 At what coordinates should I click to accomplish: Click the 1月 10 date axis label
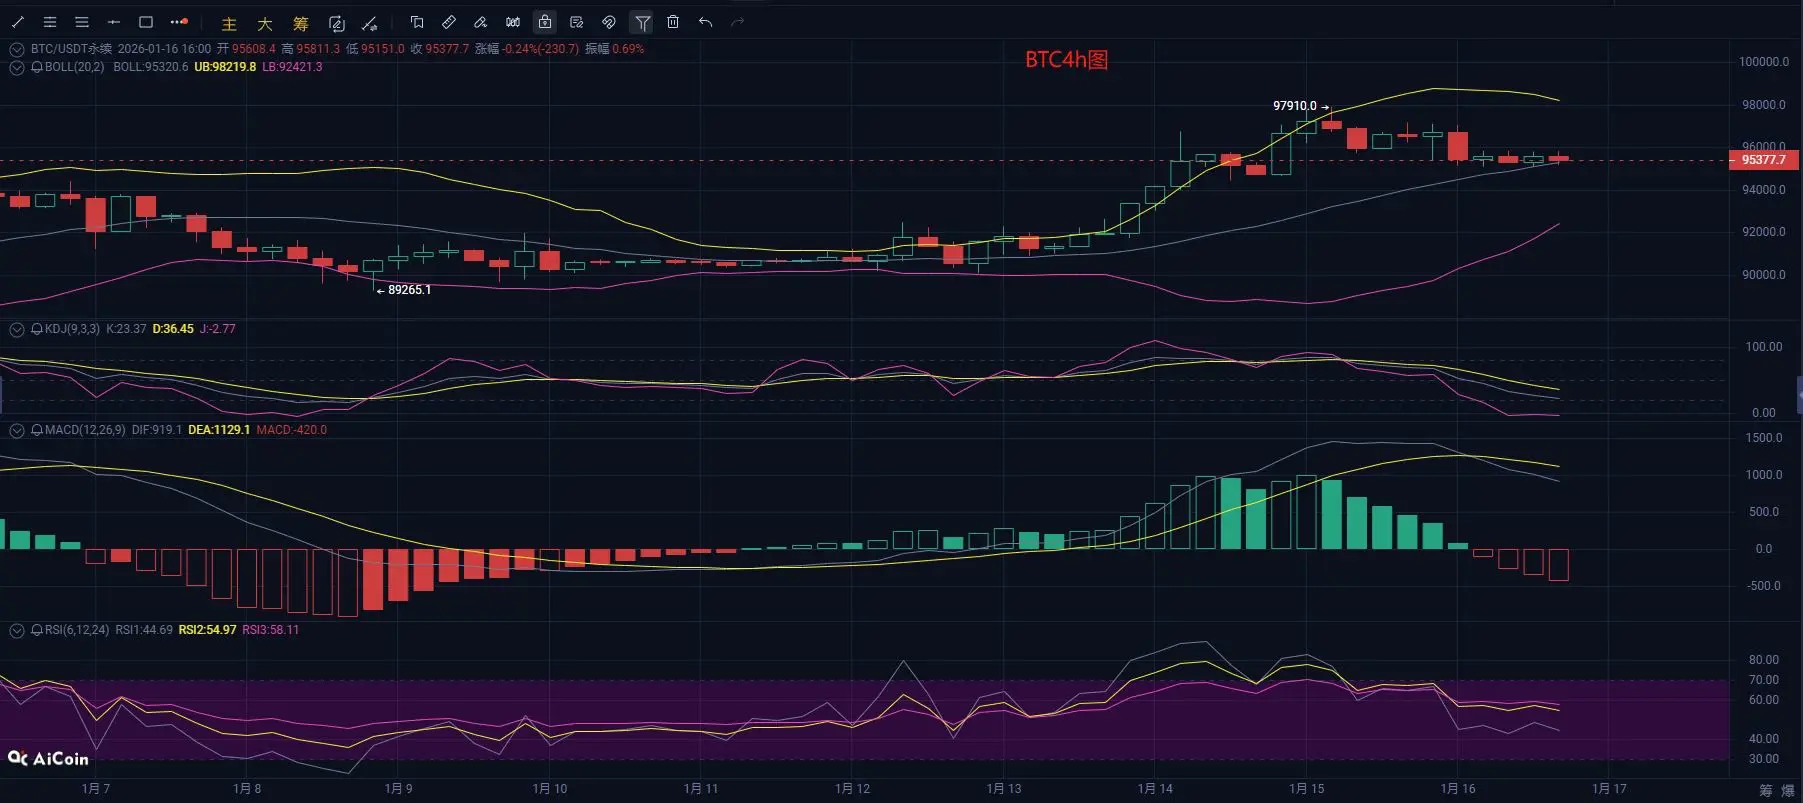coord(550,789)
